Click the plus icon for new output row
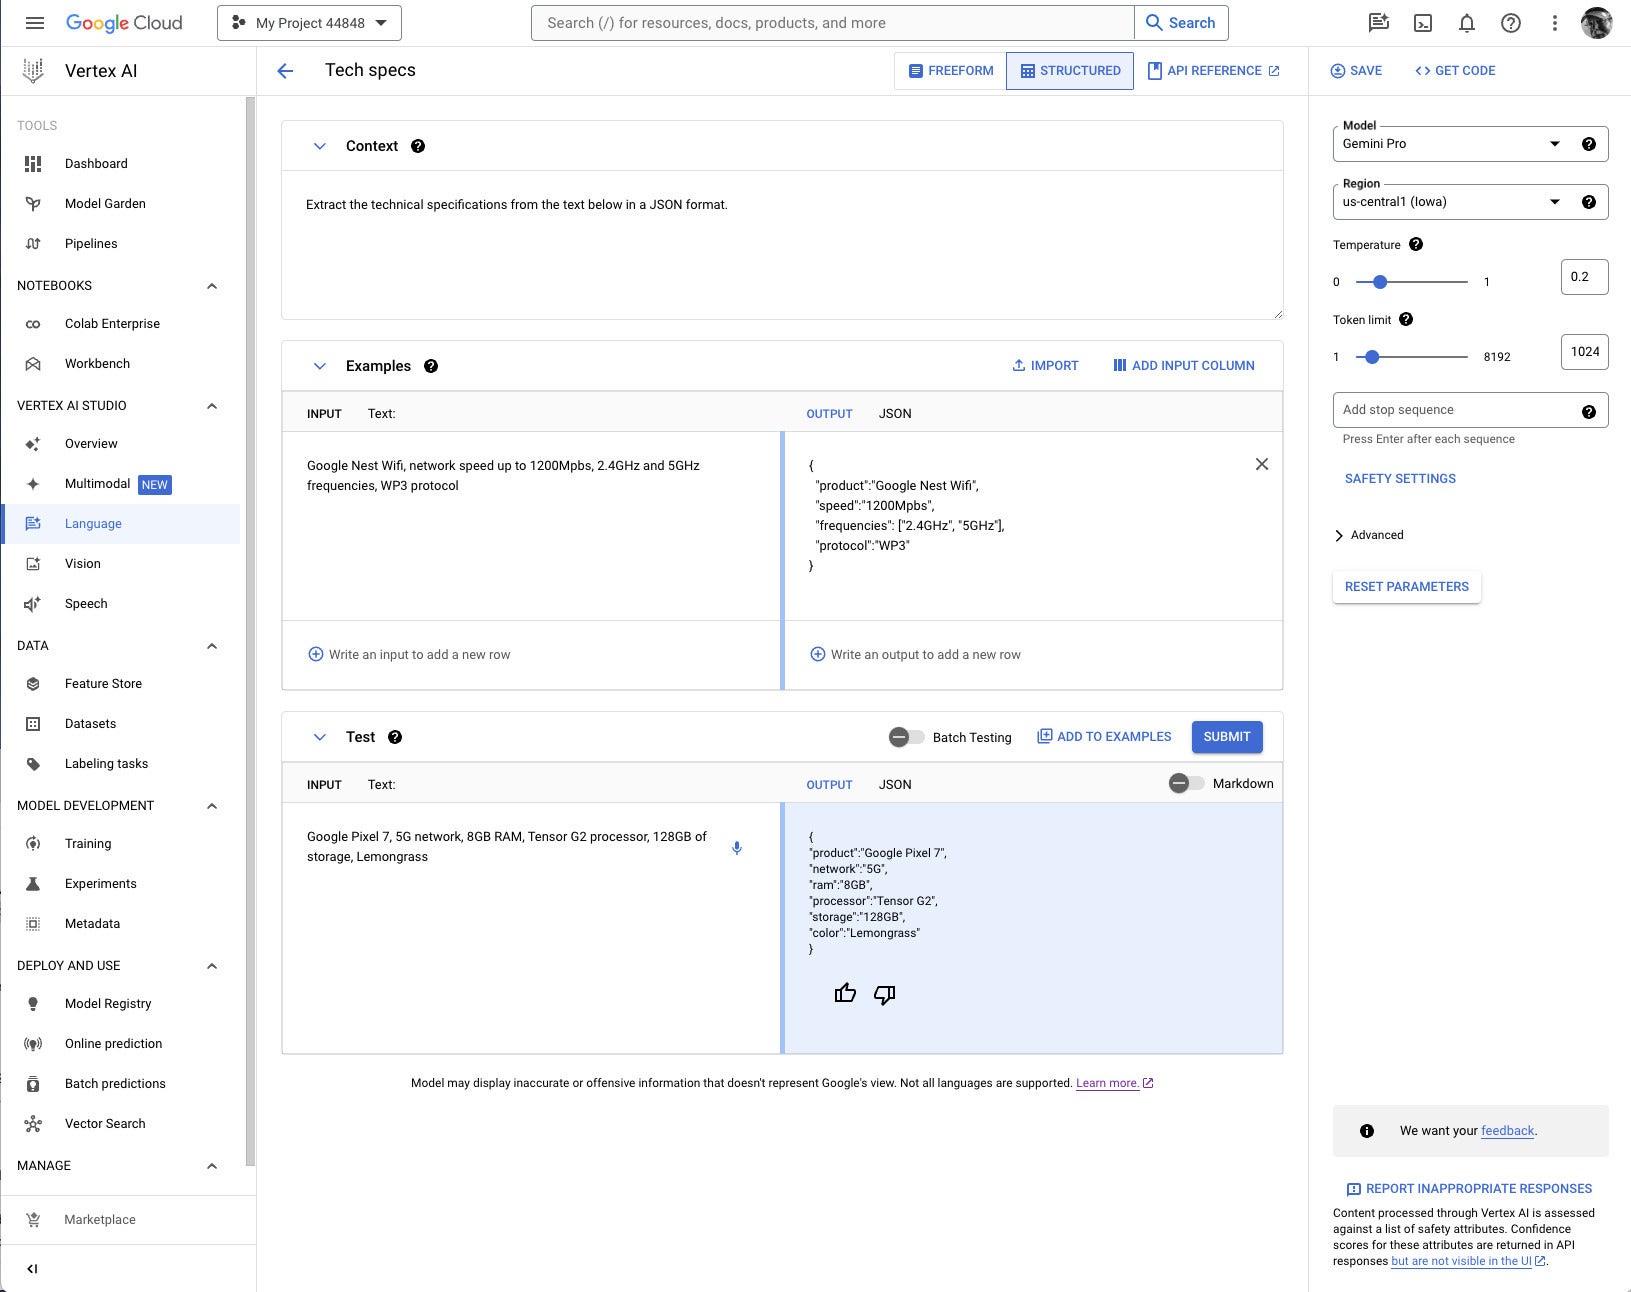 [817, 654]
